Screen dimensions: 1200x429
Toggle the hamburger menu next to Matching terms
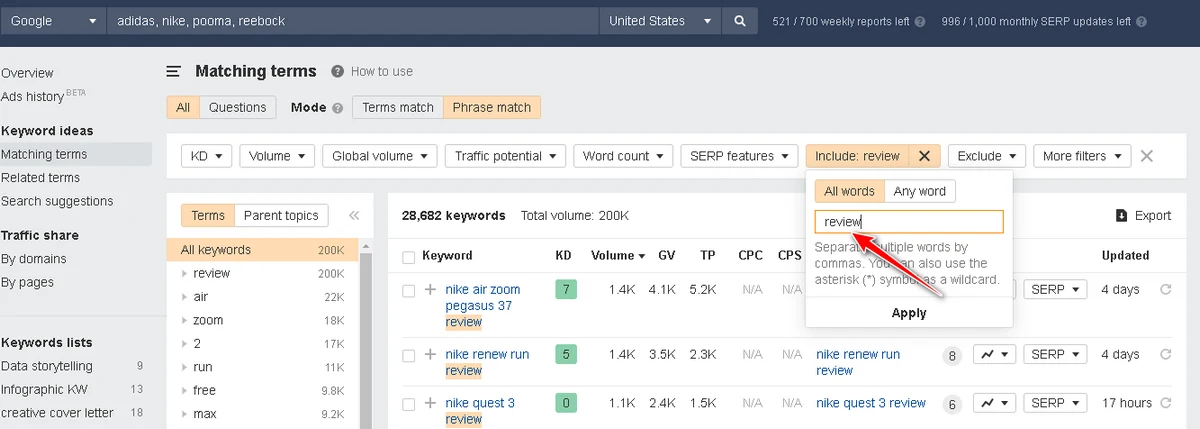pos(174,71)
